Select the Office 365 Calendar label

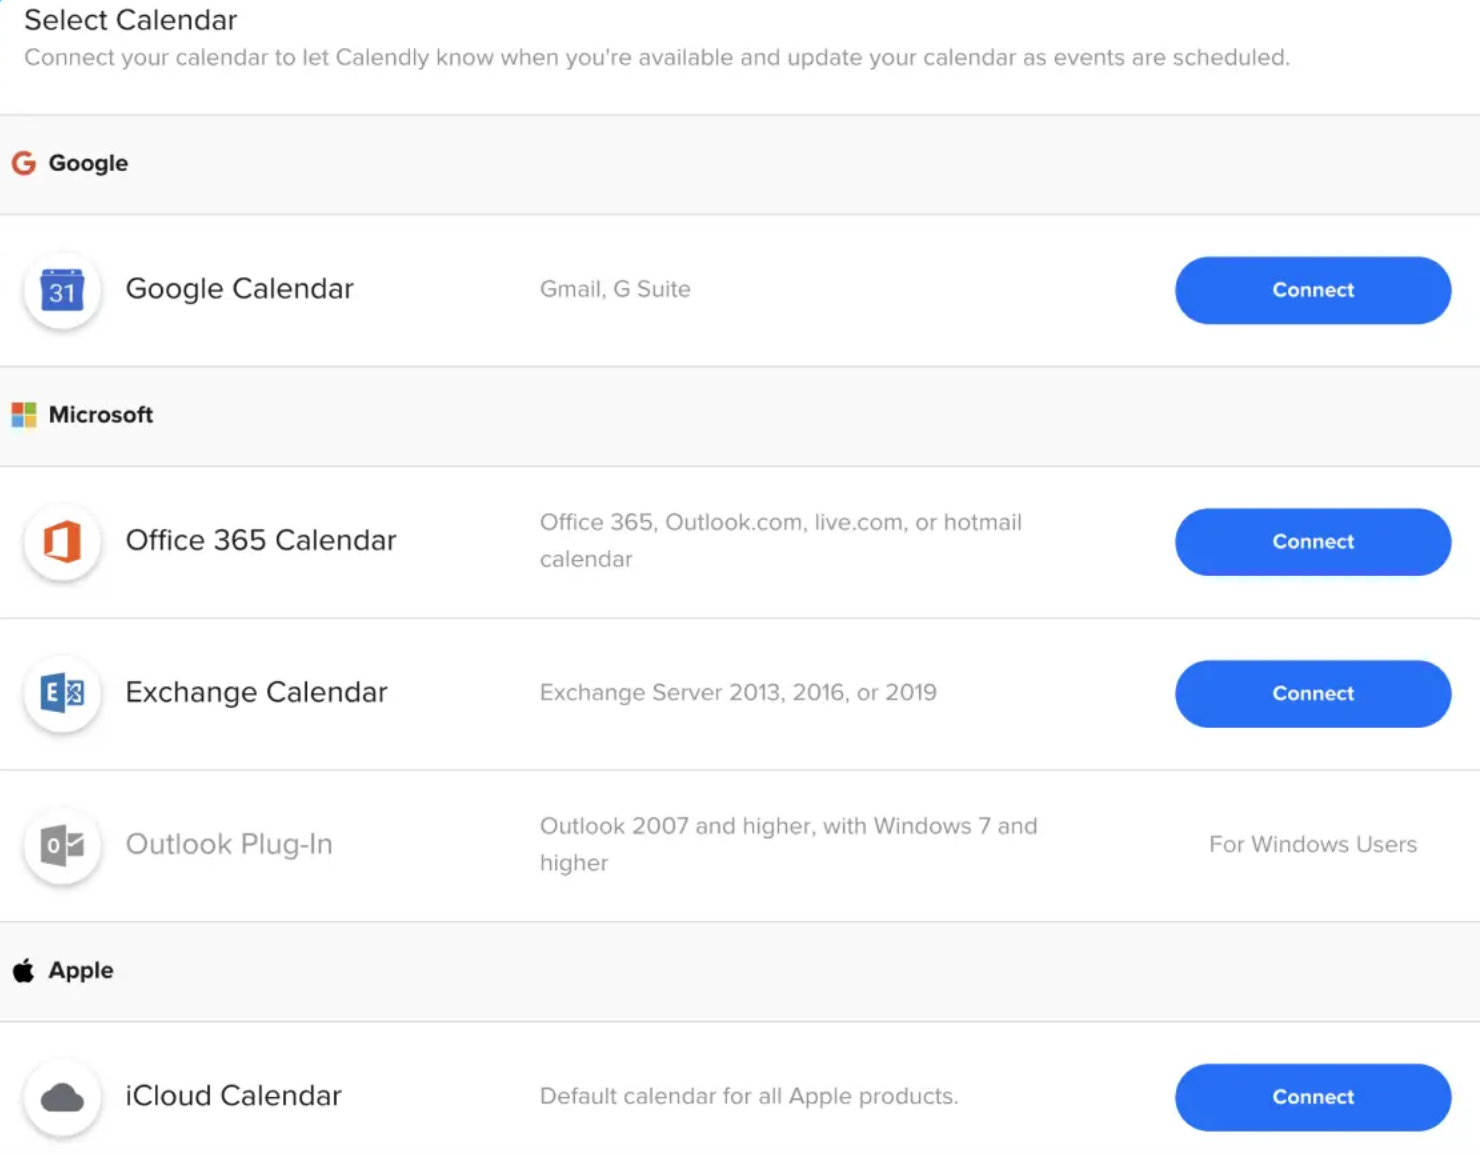[x=260, y=540]
